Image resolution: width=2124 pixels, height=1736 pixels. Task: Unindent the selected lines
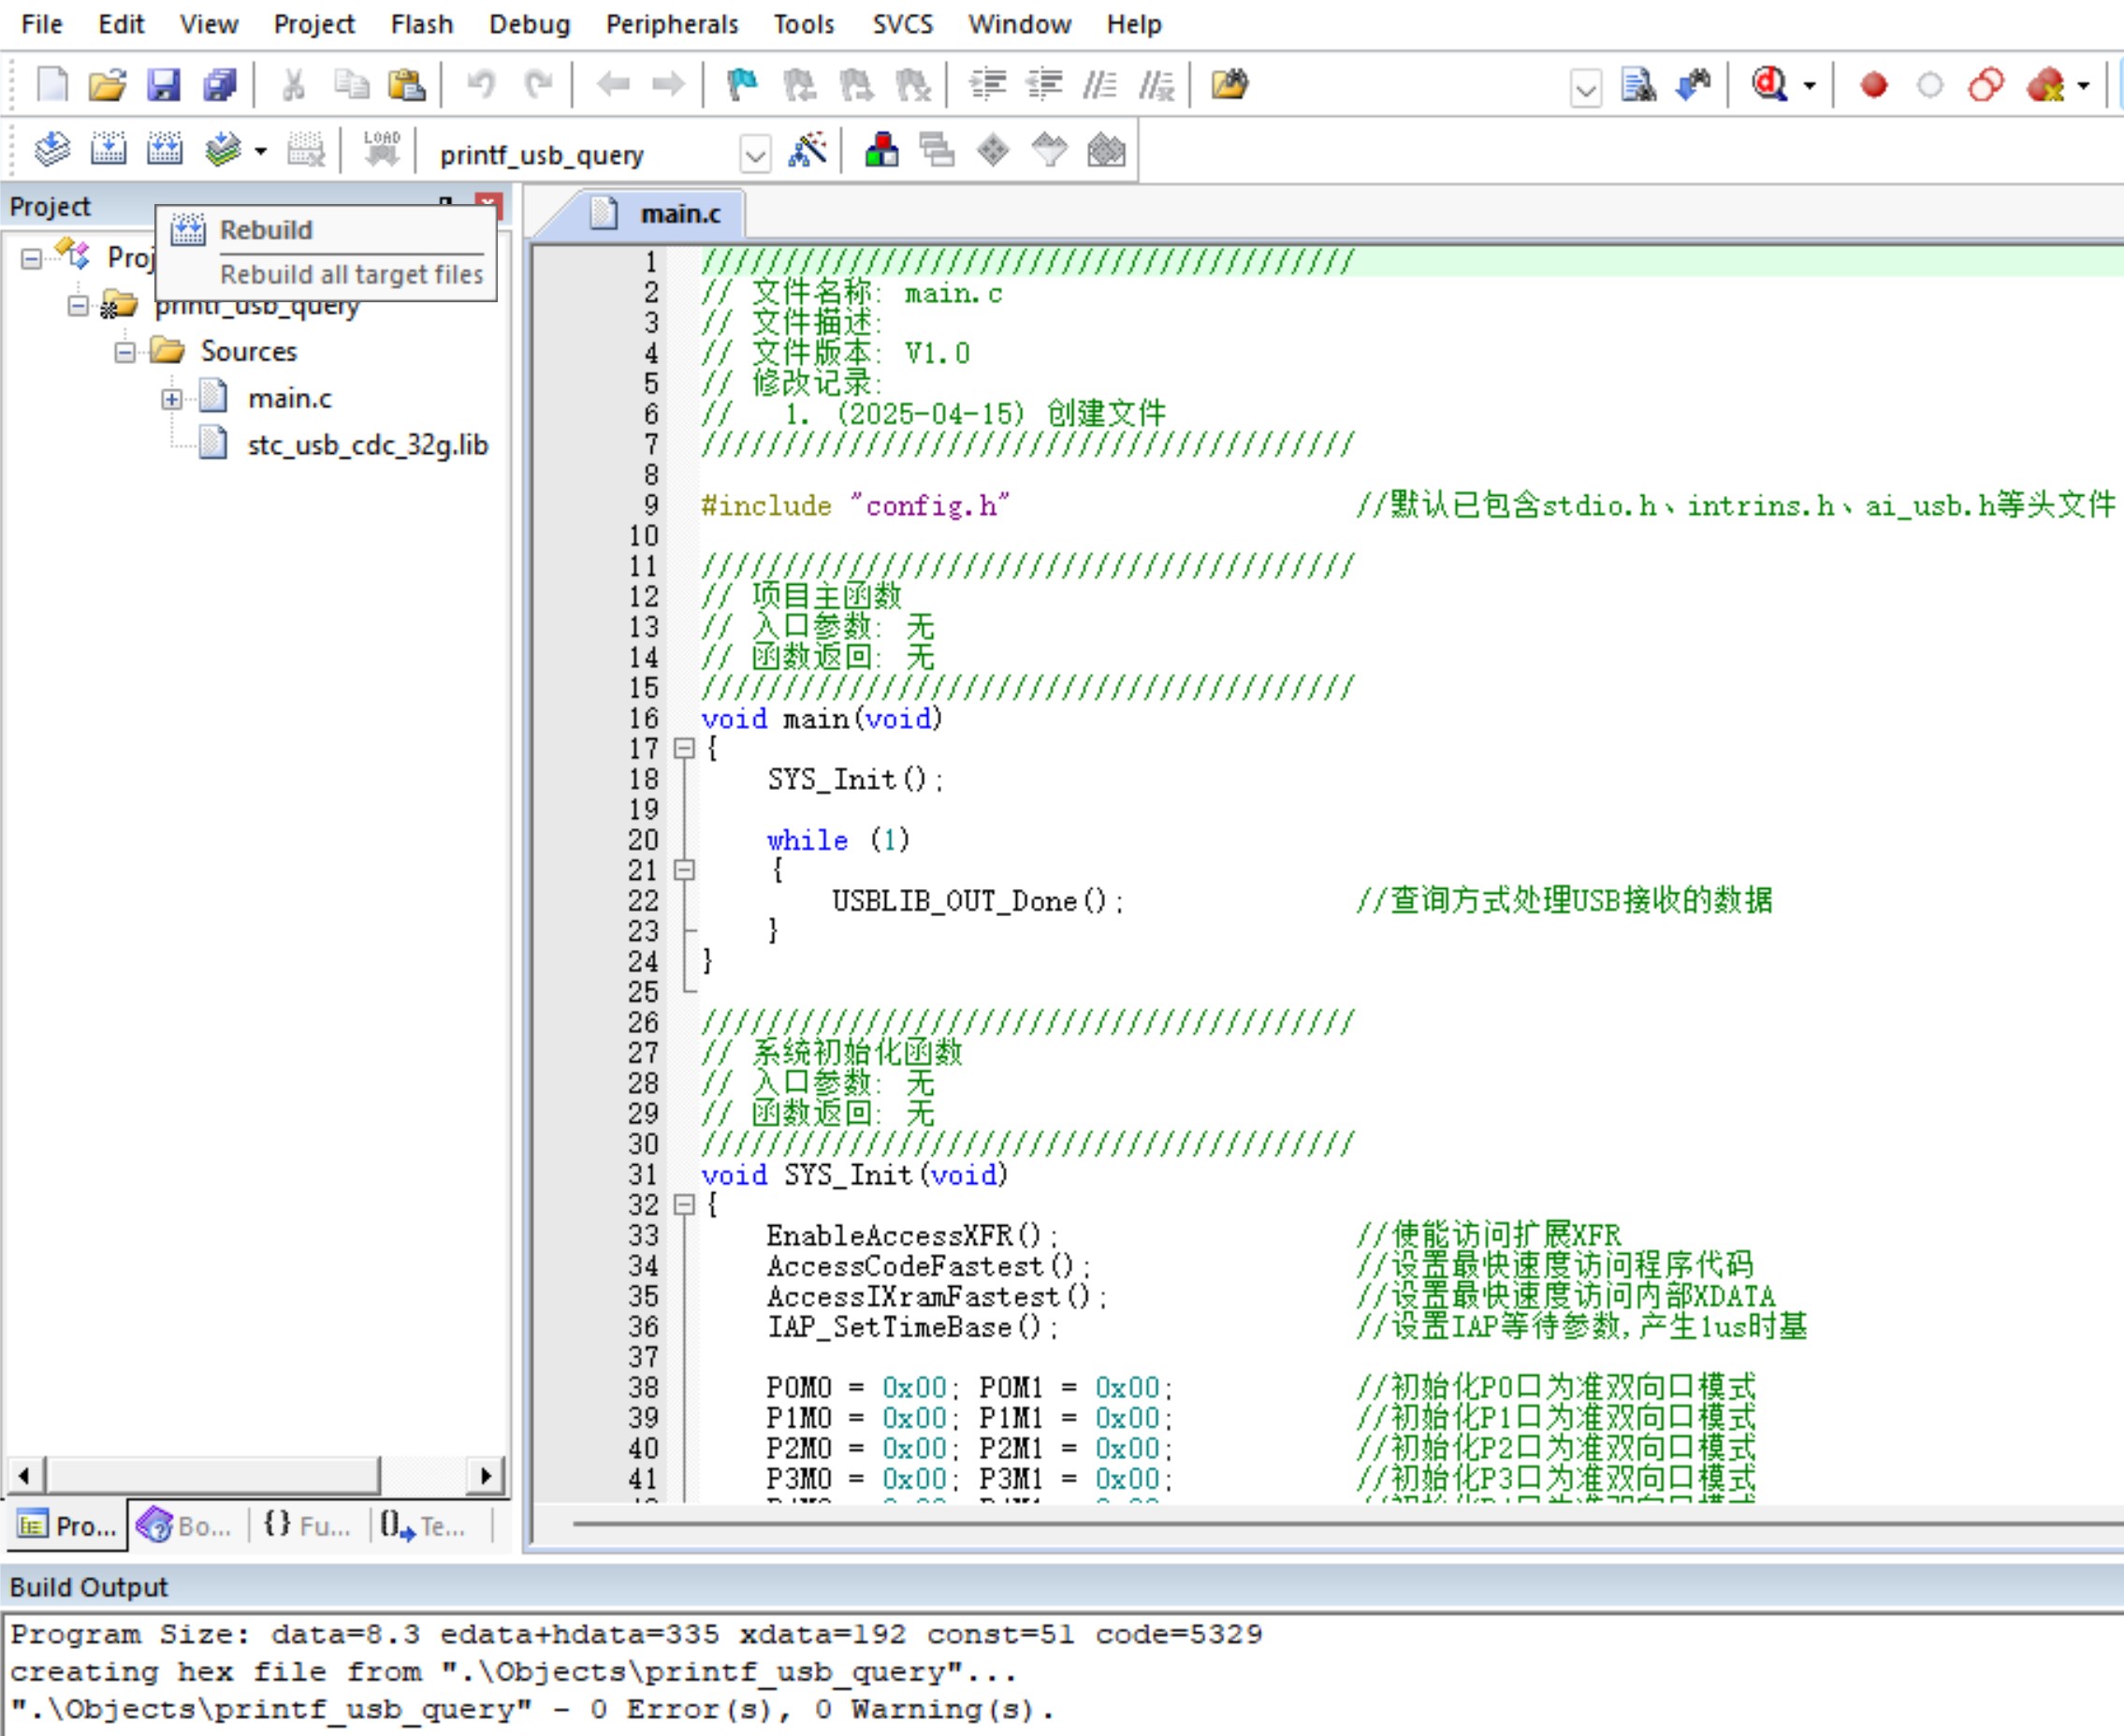[1045, 85]
